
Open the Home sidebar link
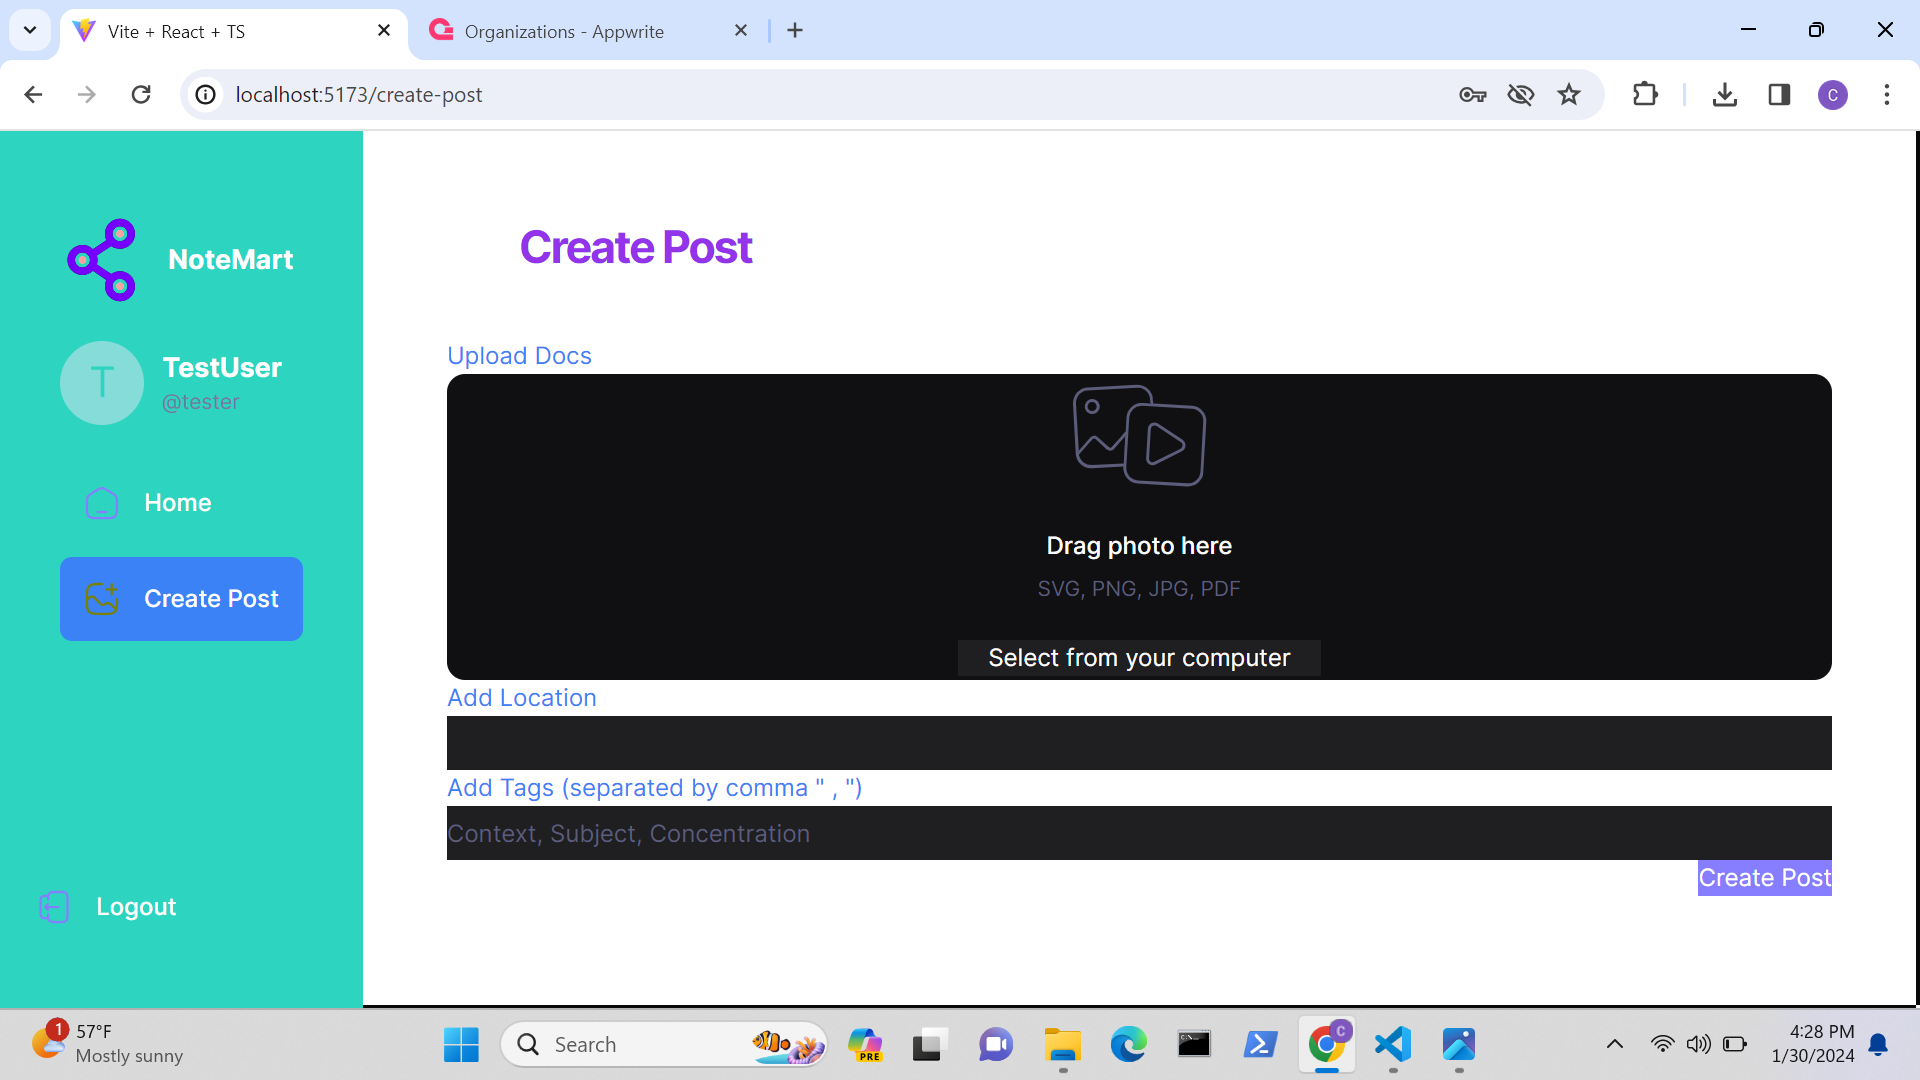click(177, 503)
